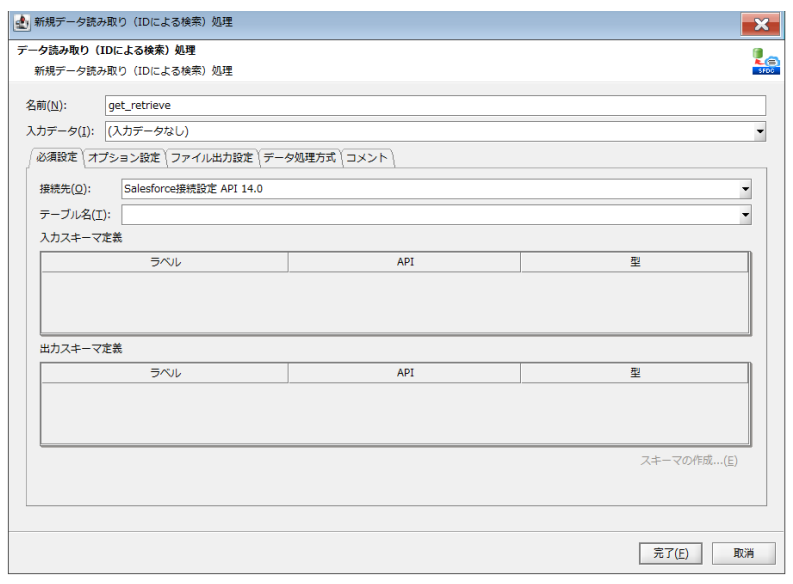
Task: Click the 接続先(O) label
Action: 65,189
